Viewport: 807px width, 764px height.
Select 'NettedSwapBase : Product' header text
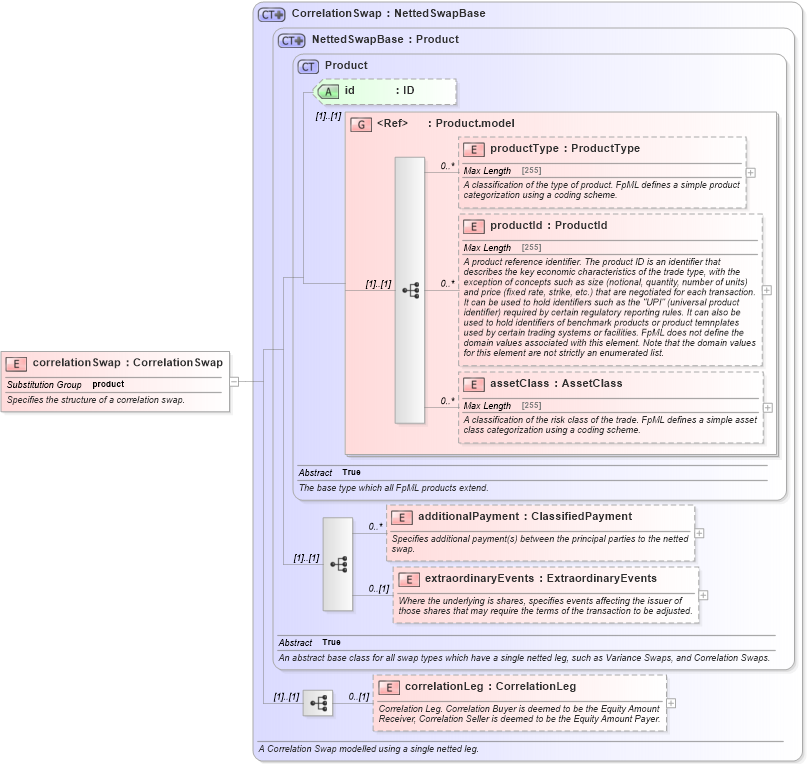[x=385, y=39]
